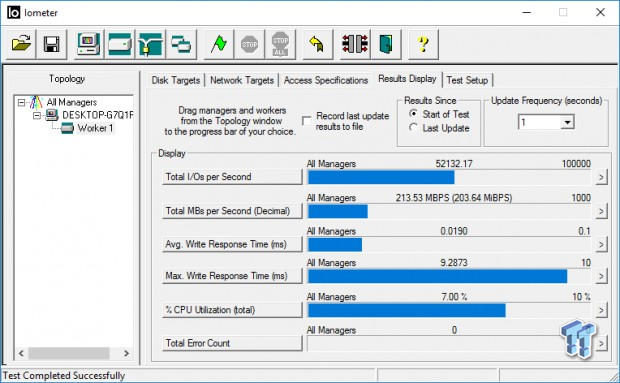Screen dimensions: 620x383
Task: Switch to Network Targets tab
Action: (x=242, y=80)
